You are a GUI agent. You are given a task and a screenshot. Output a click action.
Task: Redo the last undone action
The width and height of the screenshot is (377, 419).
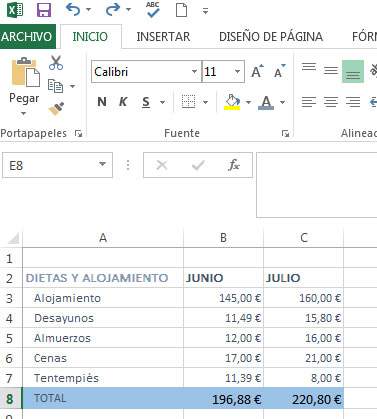tap(113, 10)
